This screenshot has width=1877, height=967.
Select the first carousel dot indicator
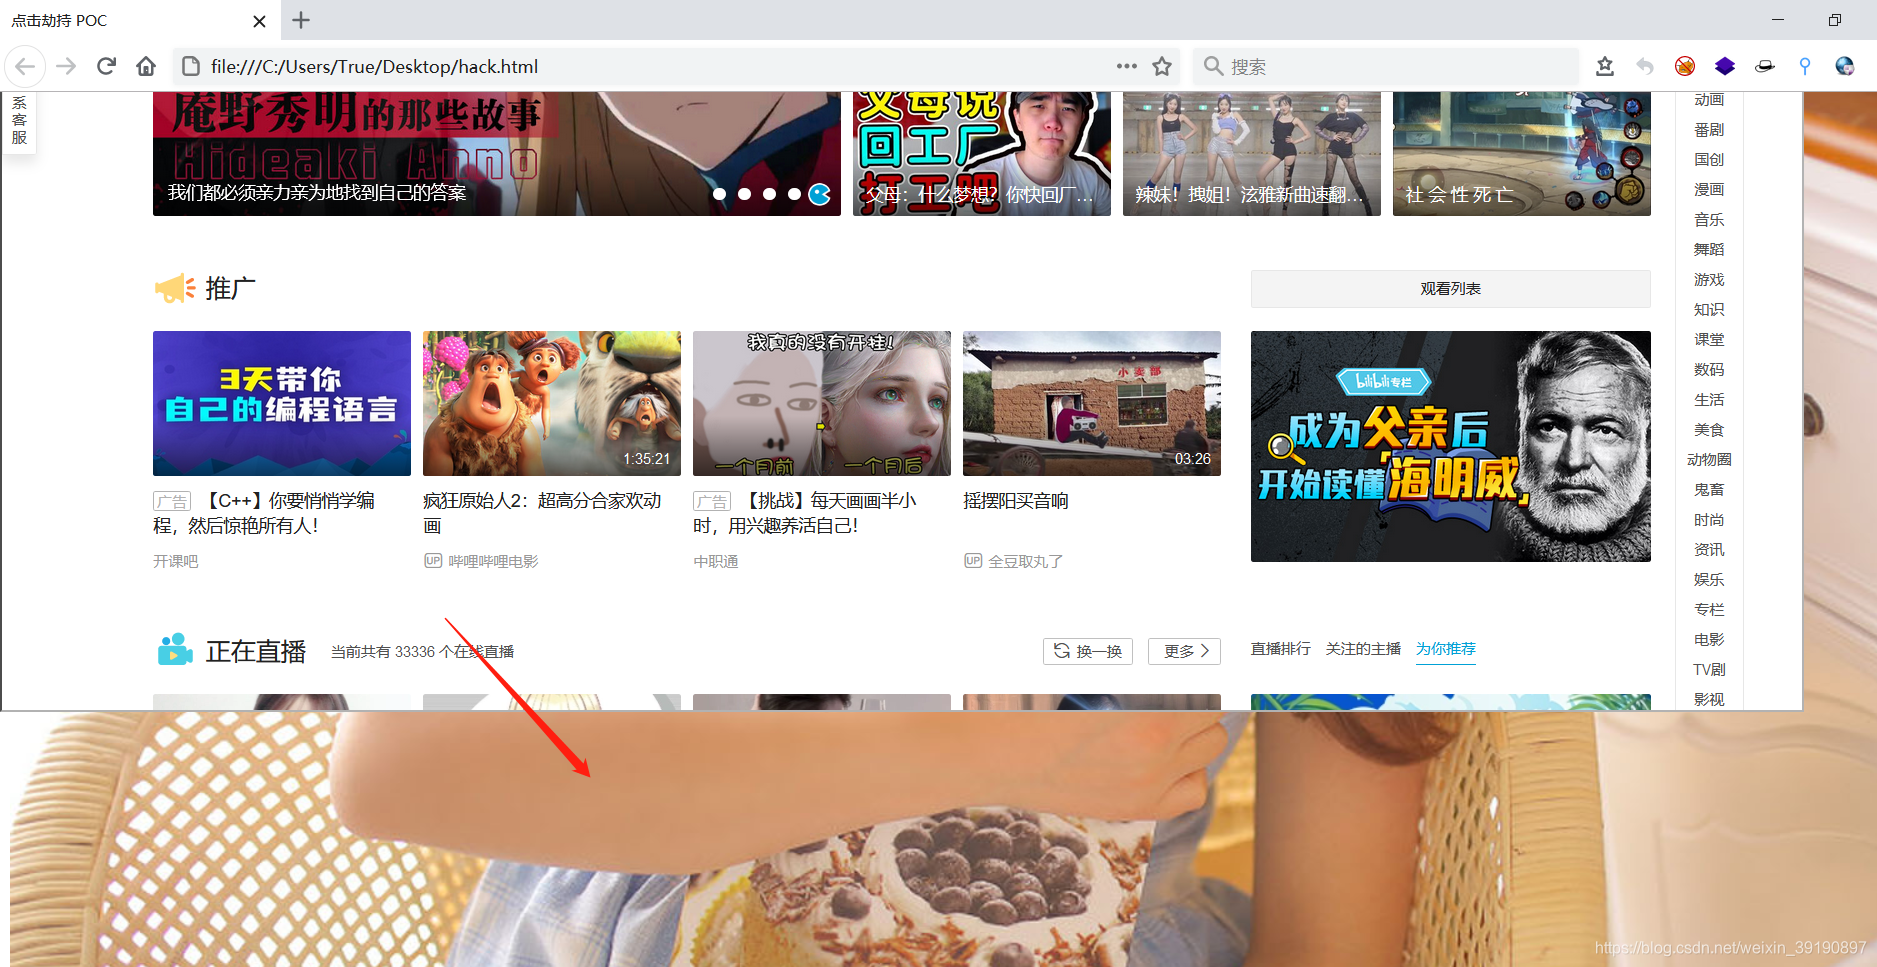coord(720,194)
